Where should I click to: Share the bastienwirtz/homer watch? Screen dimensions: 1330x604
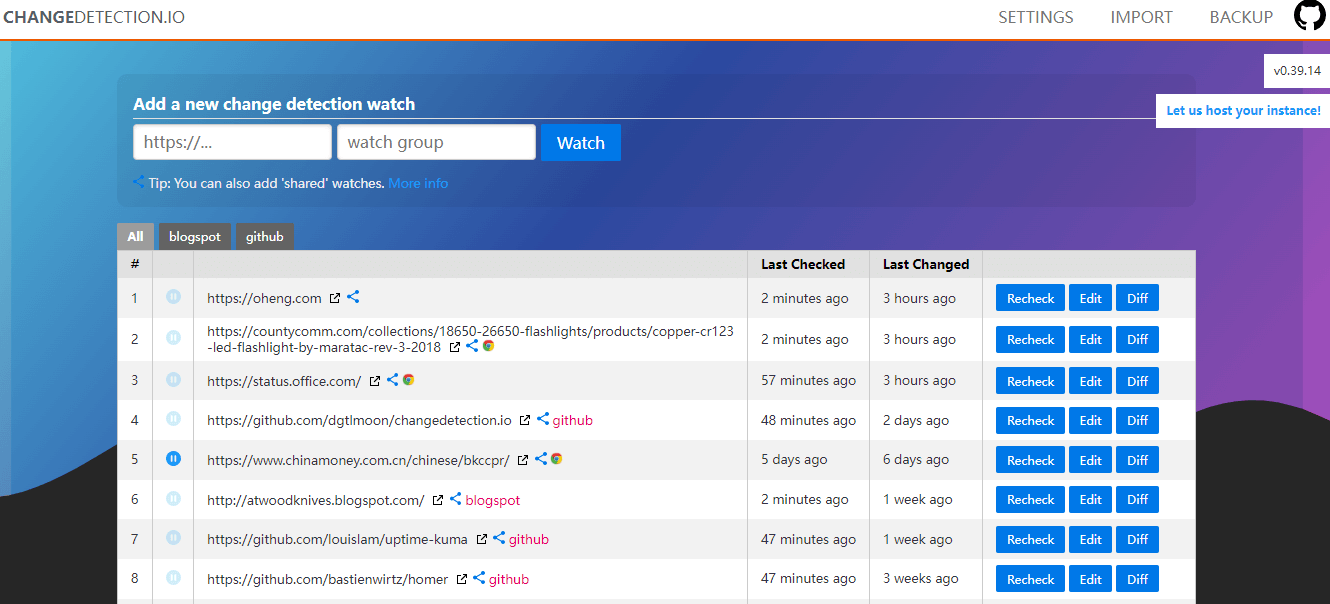[x=479, y=578]
